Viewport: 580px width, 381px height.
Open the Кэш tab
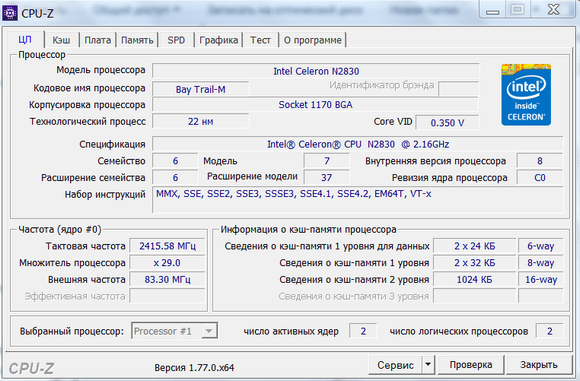[61, 40]
